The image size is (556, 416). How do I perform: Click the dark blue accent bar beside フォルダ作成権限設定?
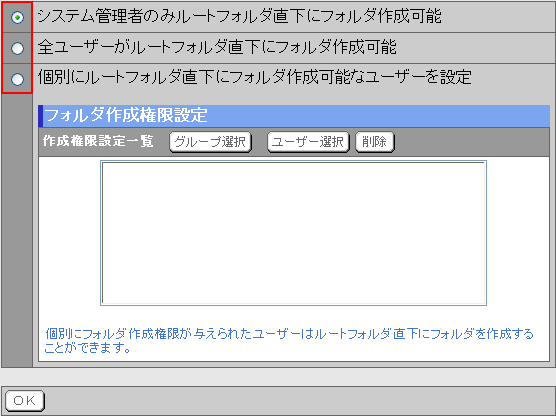coord(40,116)
